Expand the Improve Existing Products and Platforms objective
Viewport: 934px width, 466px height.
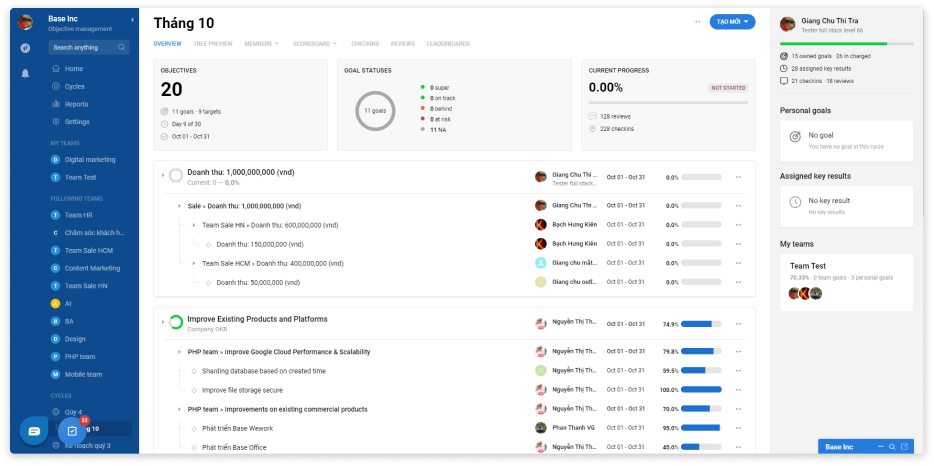[x=162, y=321]
